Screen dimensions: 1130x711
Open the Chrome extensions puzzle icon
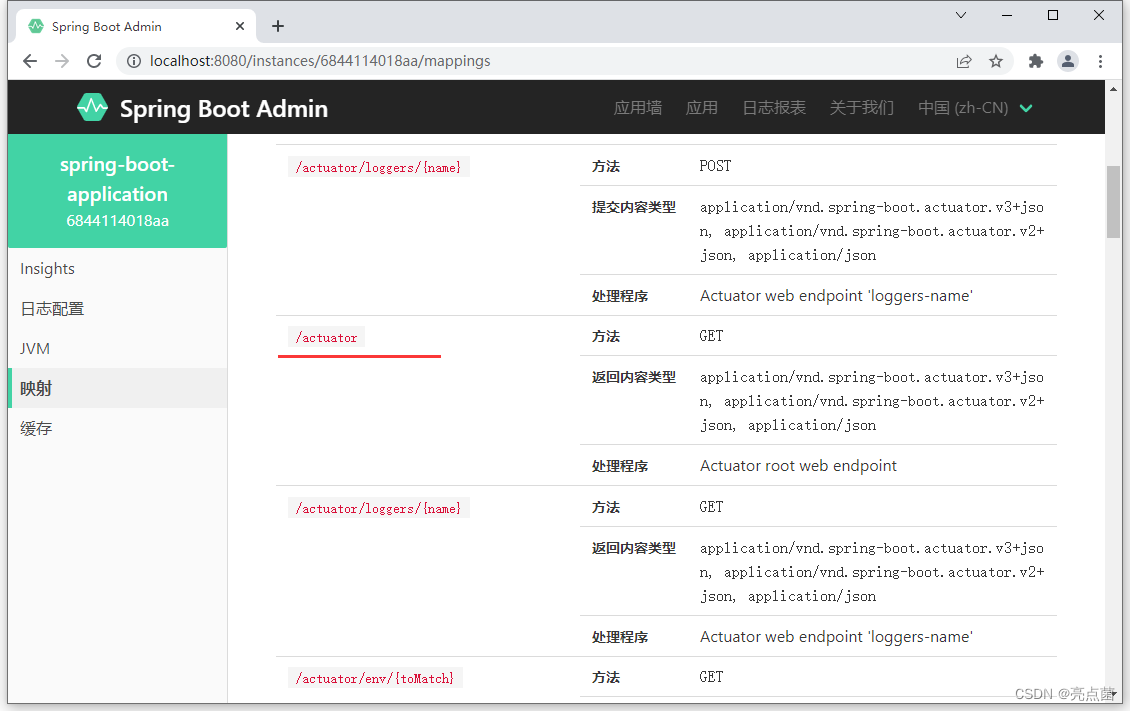point(1035,61)
